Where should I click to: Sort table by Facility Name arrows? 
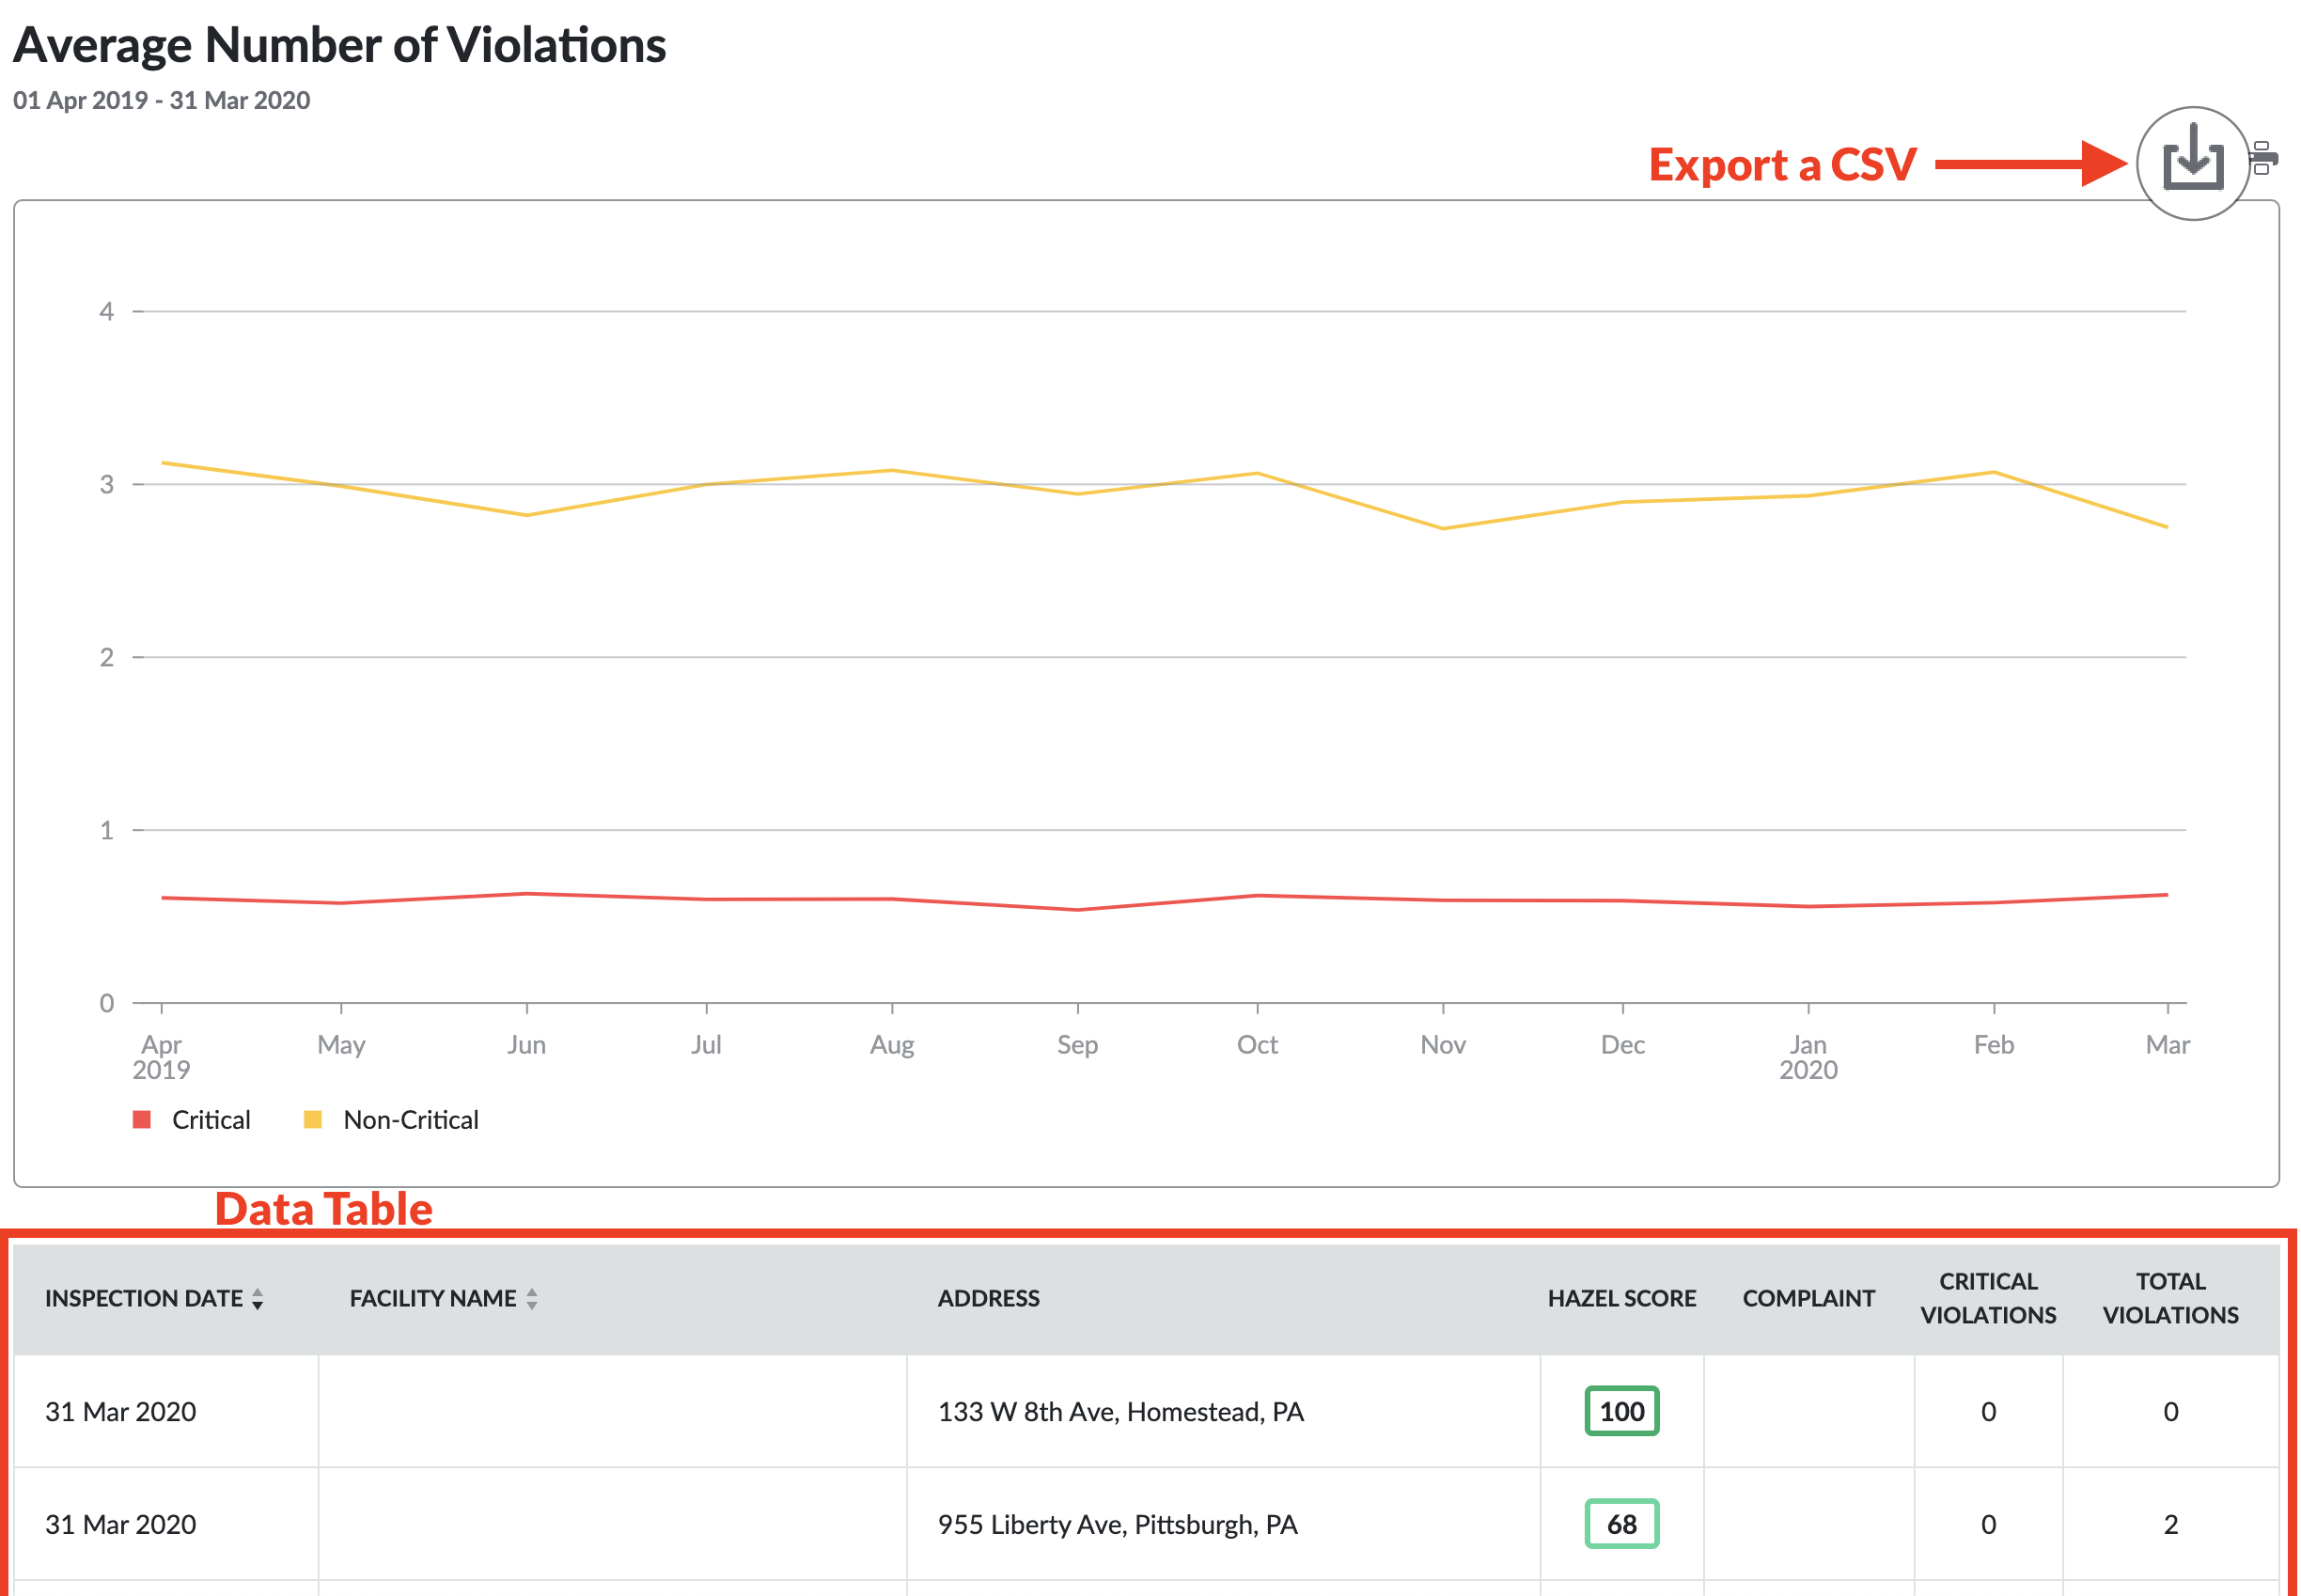(x=532, y=1299)
